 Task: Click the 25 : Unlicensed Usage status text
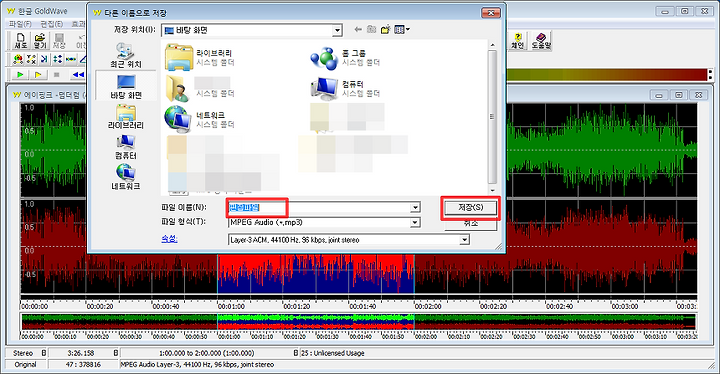pos(333,353)
